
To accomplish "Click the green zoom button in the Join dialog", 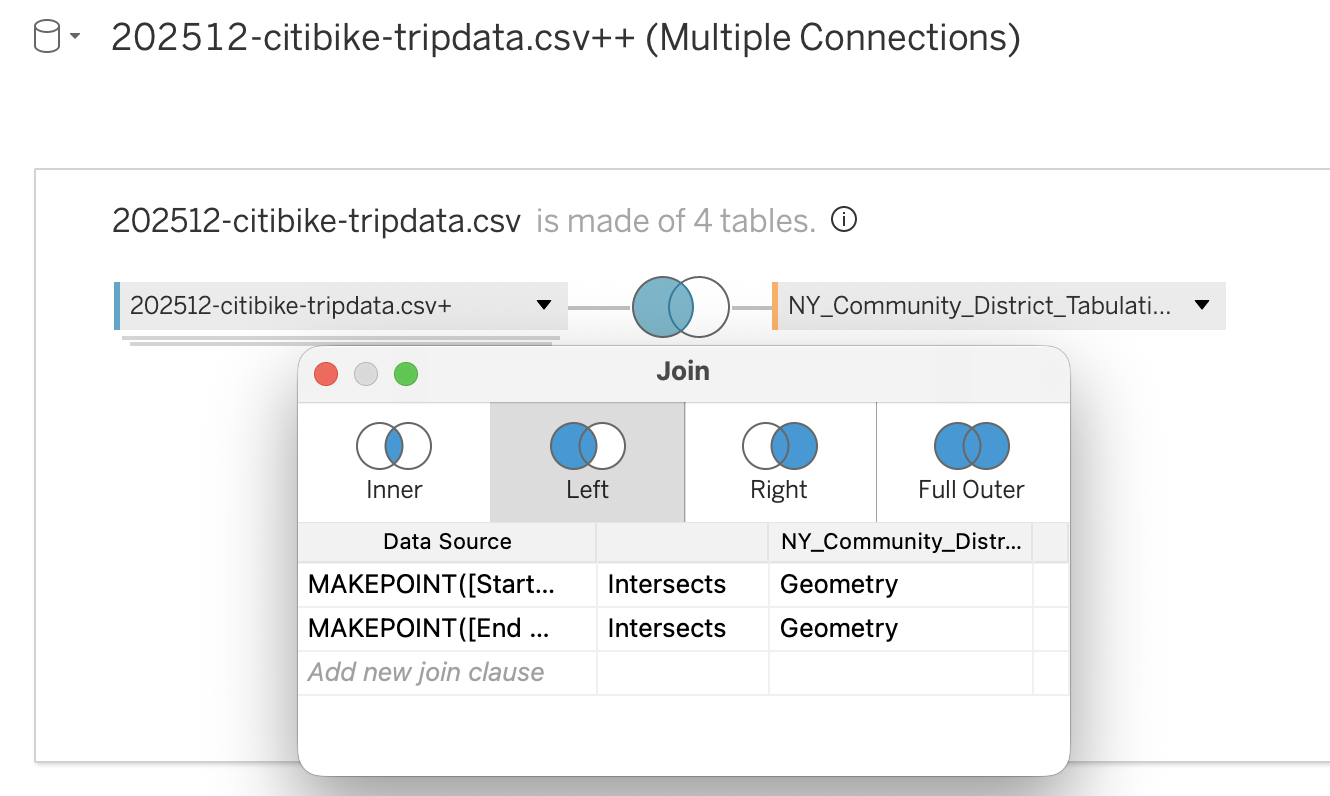I will [x=405, y=374].
